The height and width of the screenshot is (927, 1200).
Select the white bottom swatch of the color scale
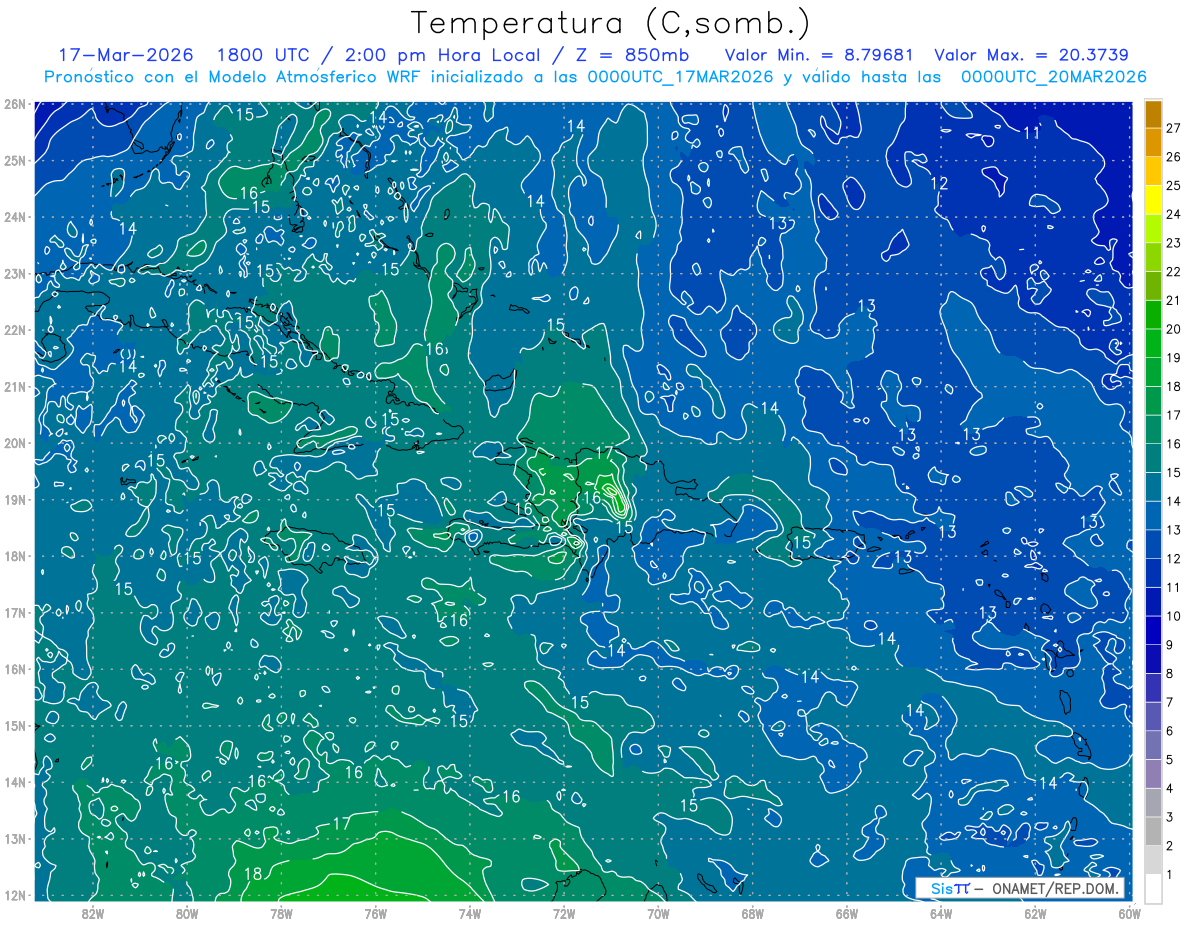[1153, 889]
